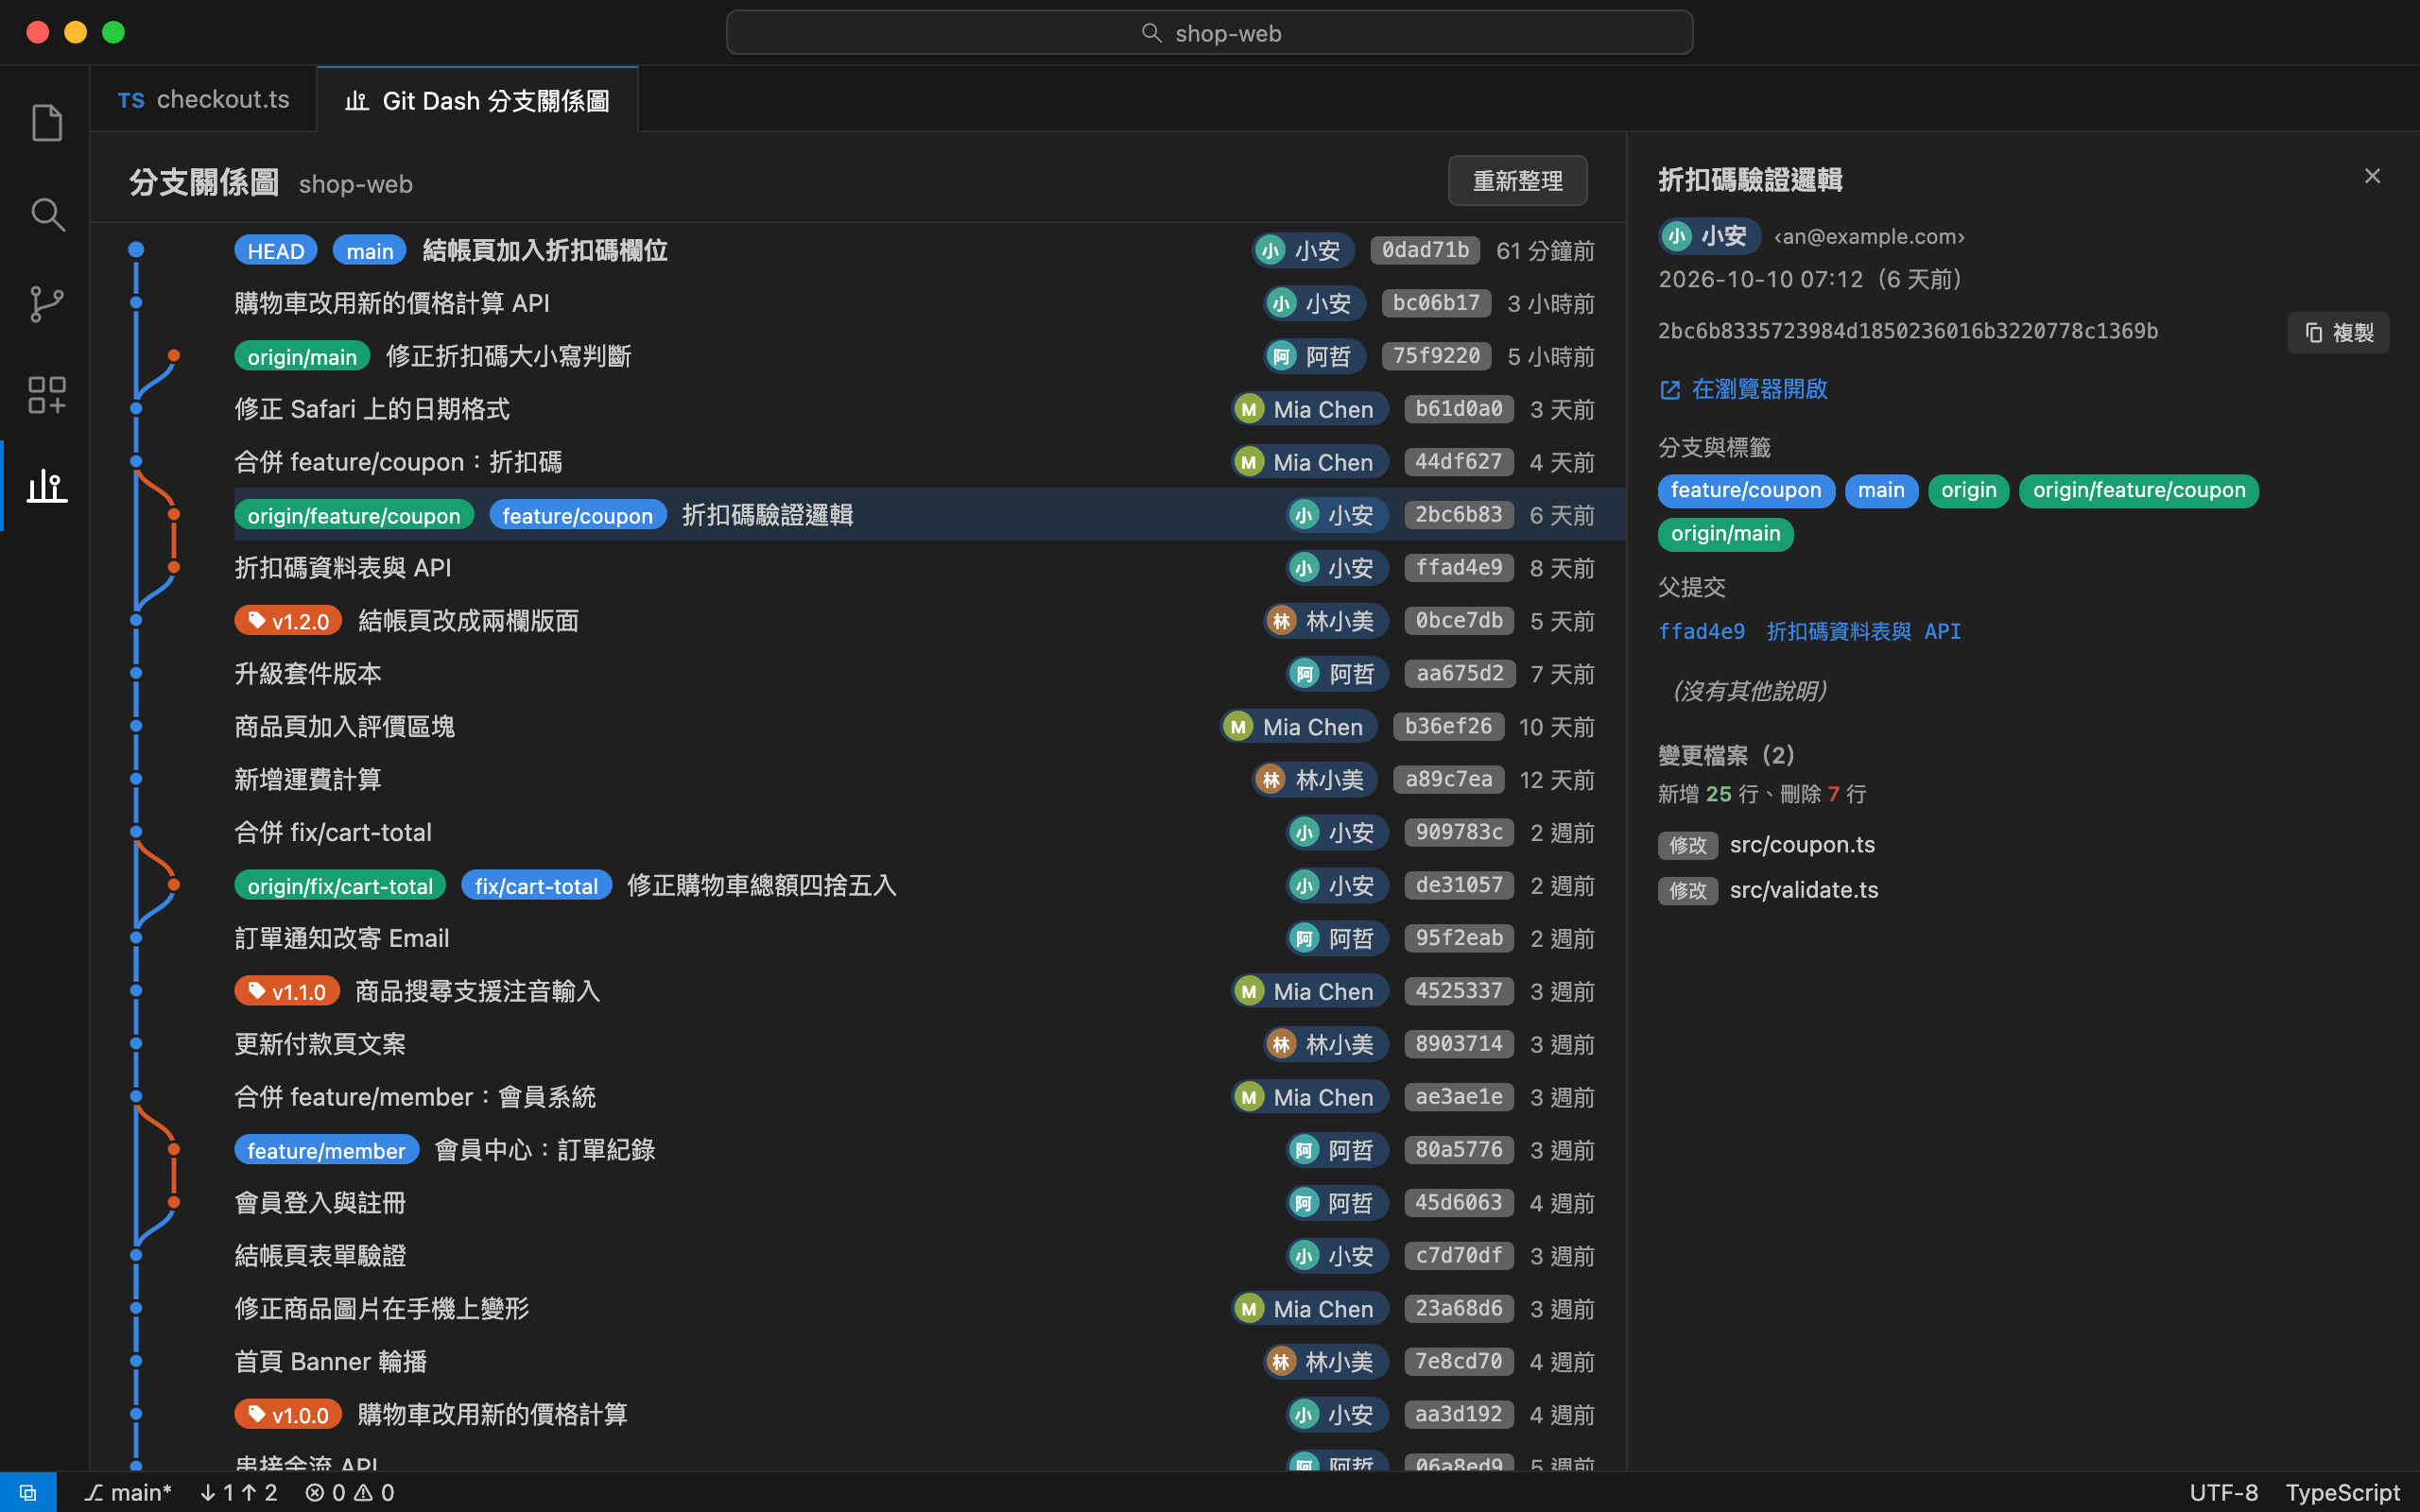Click the fix/cart-total branch badge
This screenshot has width=2420, height=1512.
tap(536, 886)
